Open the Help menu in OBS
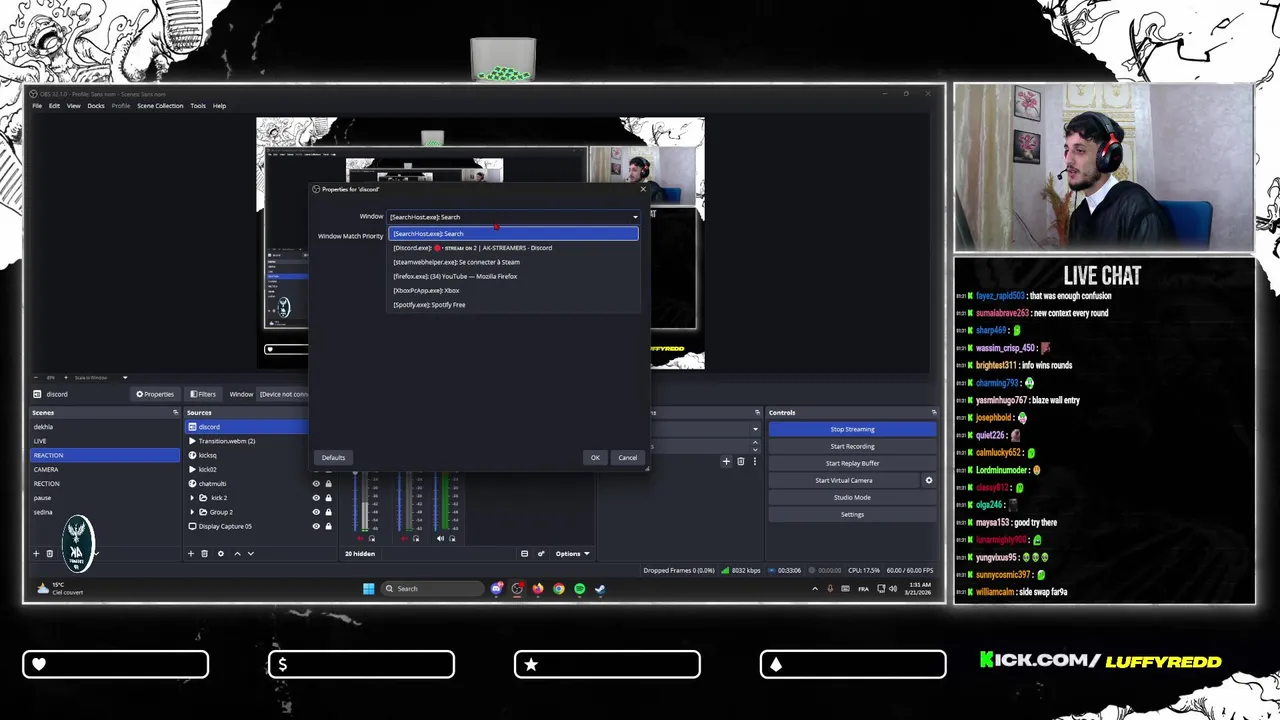Image resolution: width=1280 pixels, height=720 pixels. [x=219, y=105]
